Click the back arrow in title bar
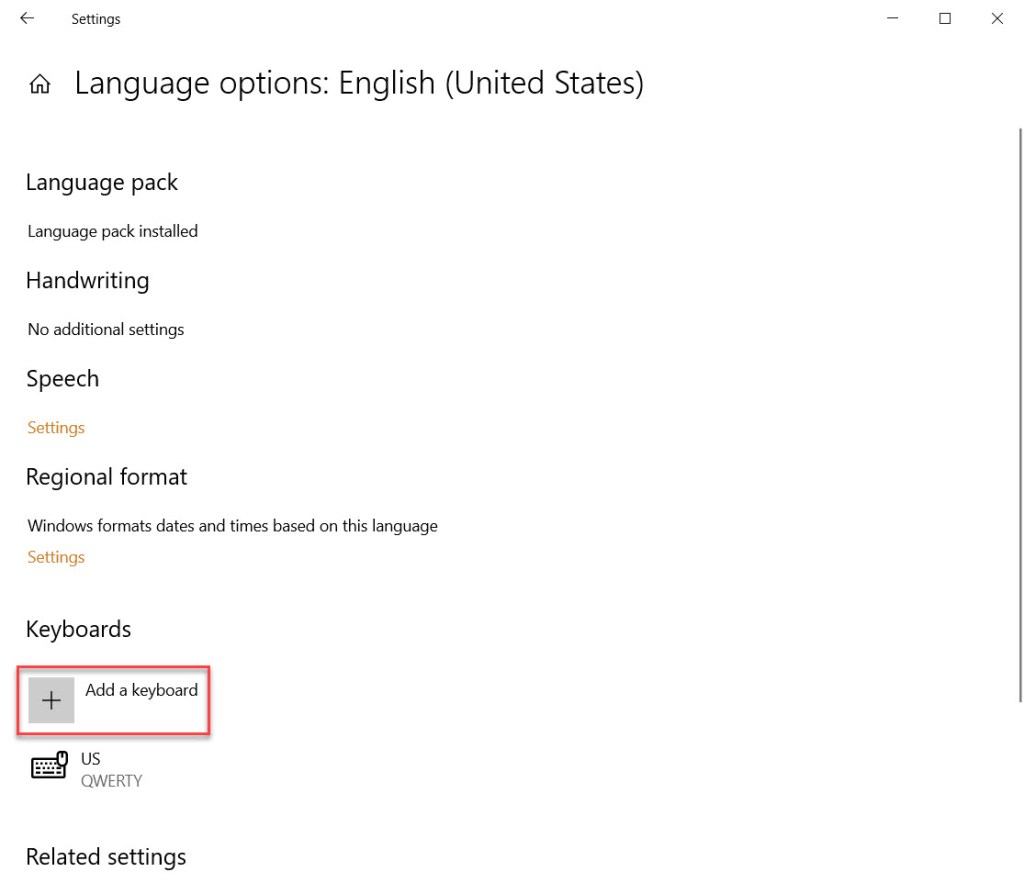The height and width of the screenshot is (883, 1024). [27, 18]
